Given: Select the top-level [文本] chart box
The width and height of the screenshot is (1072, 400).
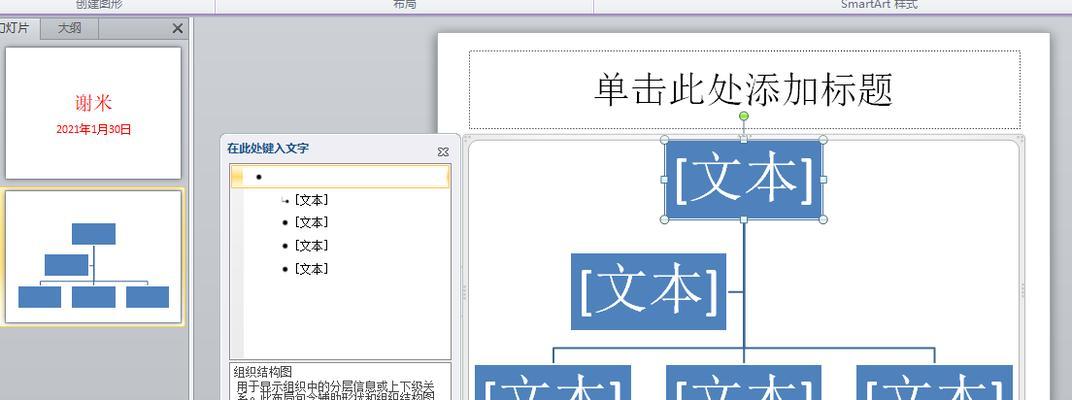Looking at the screenshot, I should pyautogui.click(x=744, y=180).
